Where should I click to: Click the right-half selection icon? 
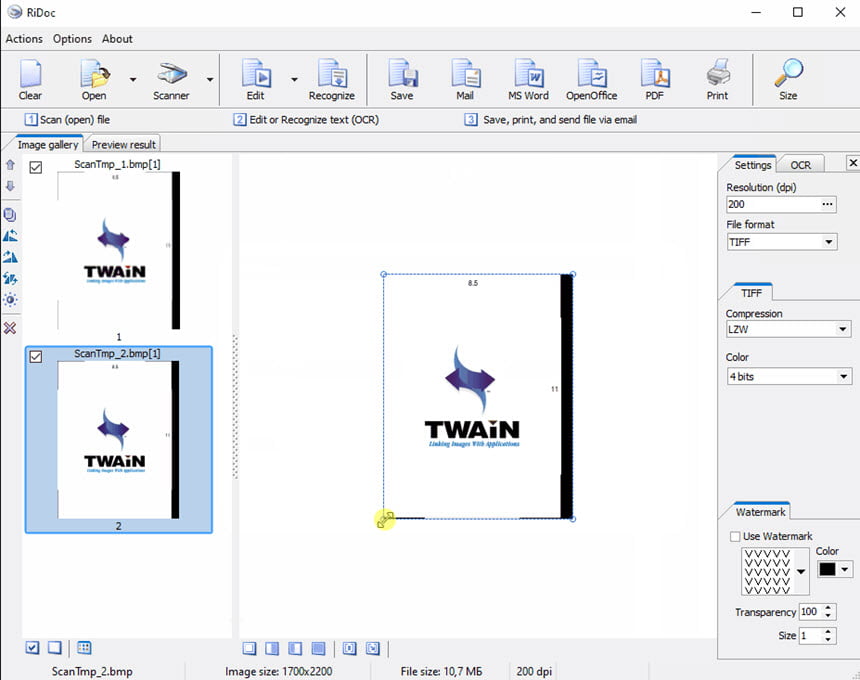(x=272, y=649)
